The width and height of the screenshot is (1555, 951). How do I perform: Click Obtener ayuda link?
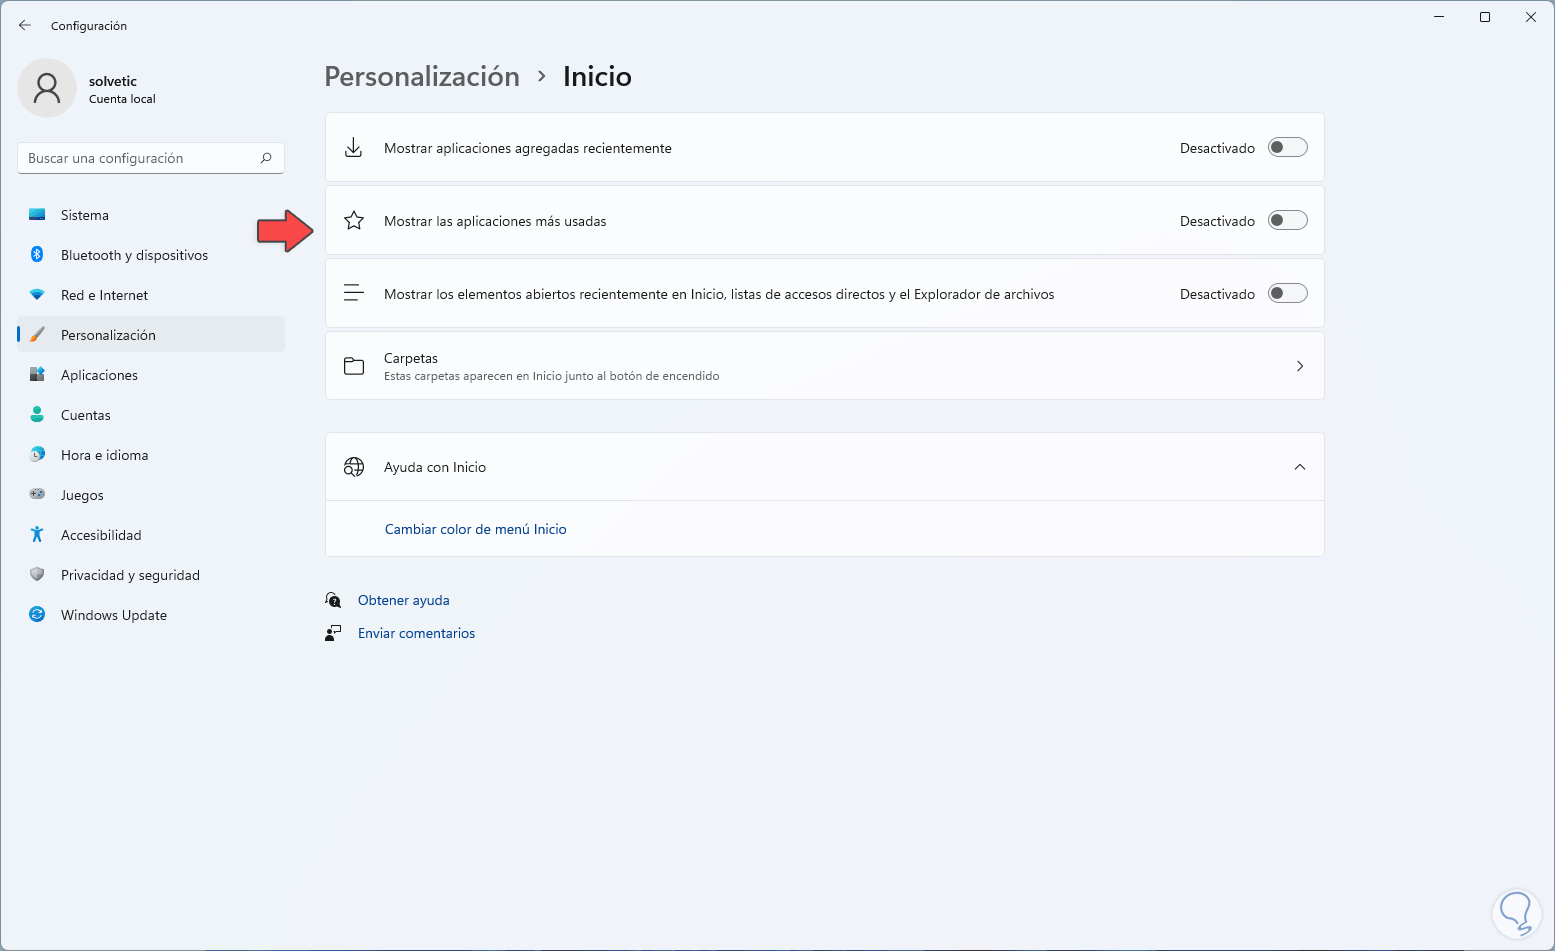[x=403, y=600]
